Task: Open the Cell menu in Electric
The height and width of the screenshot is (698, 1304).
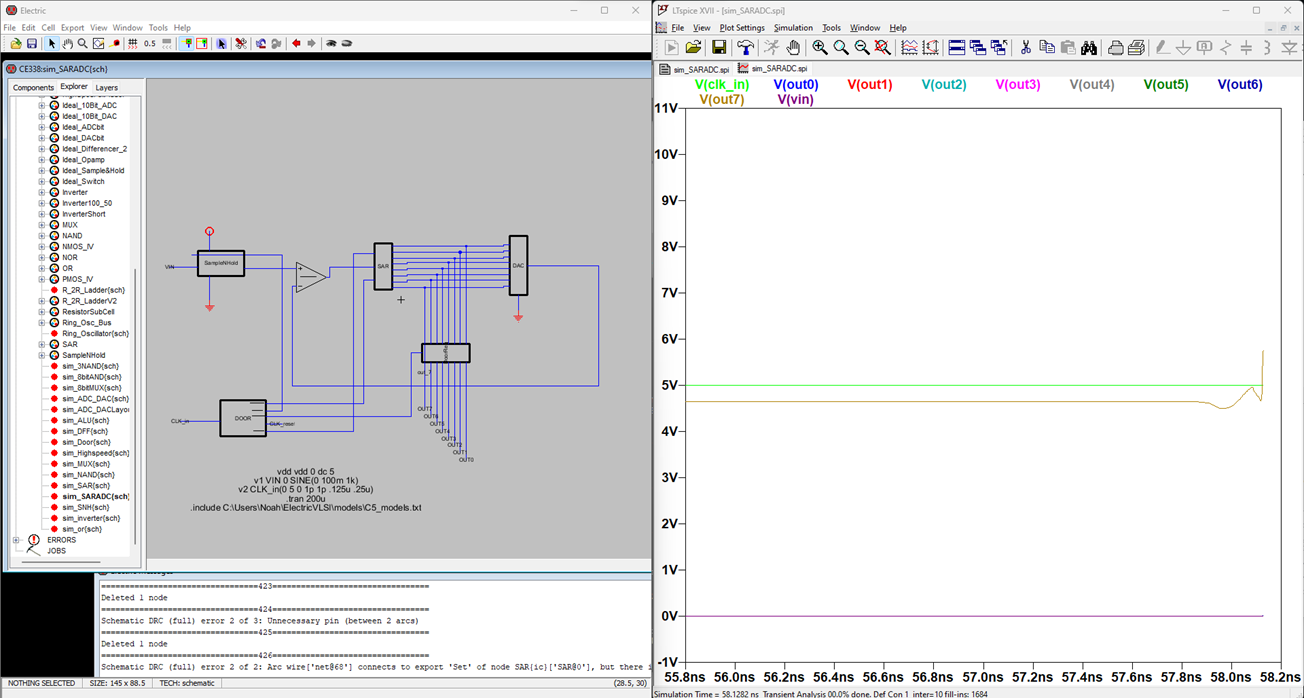Action: pos(48,28)
